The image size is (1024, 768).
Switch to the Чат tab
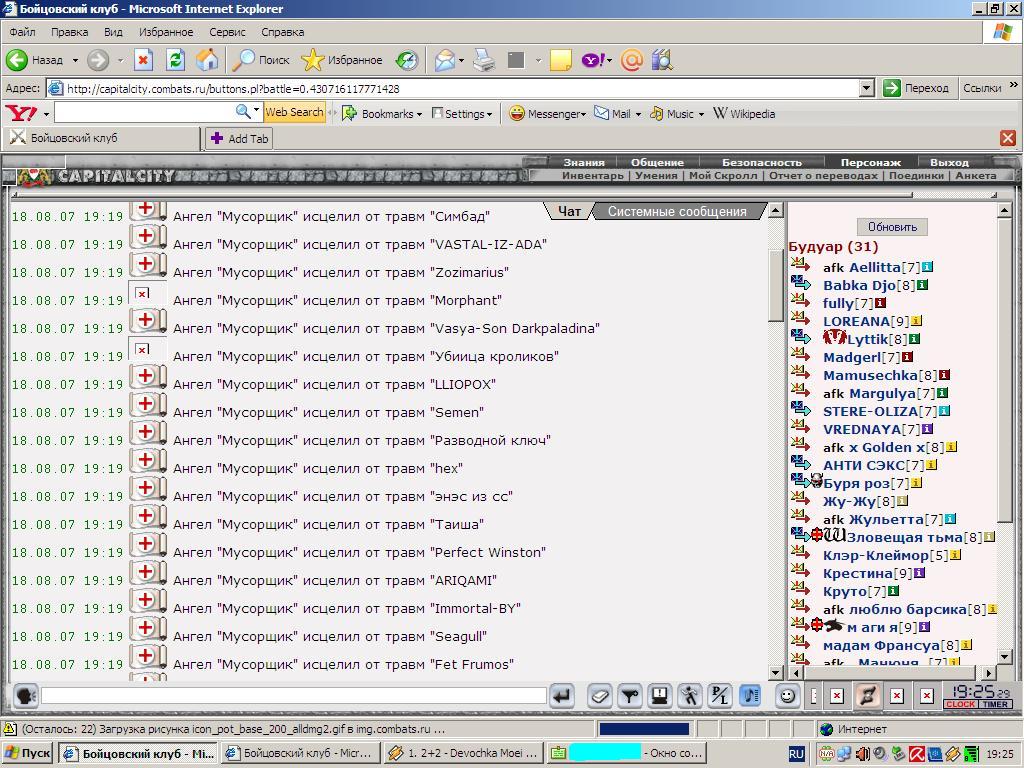569,212
